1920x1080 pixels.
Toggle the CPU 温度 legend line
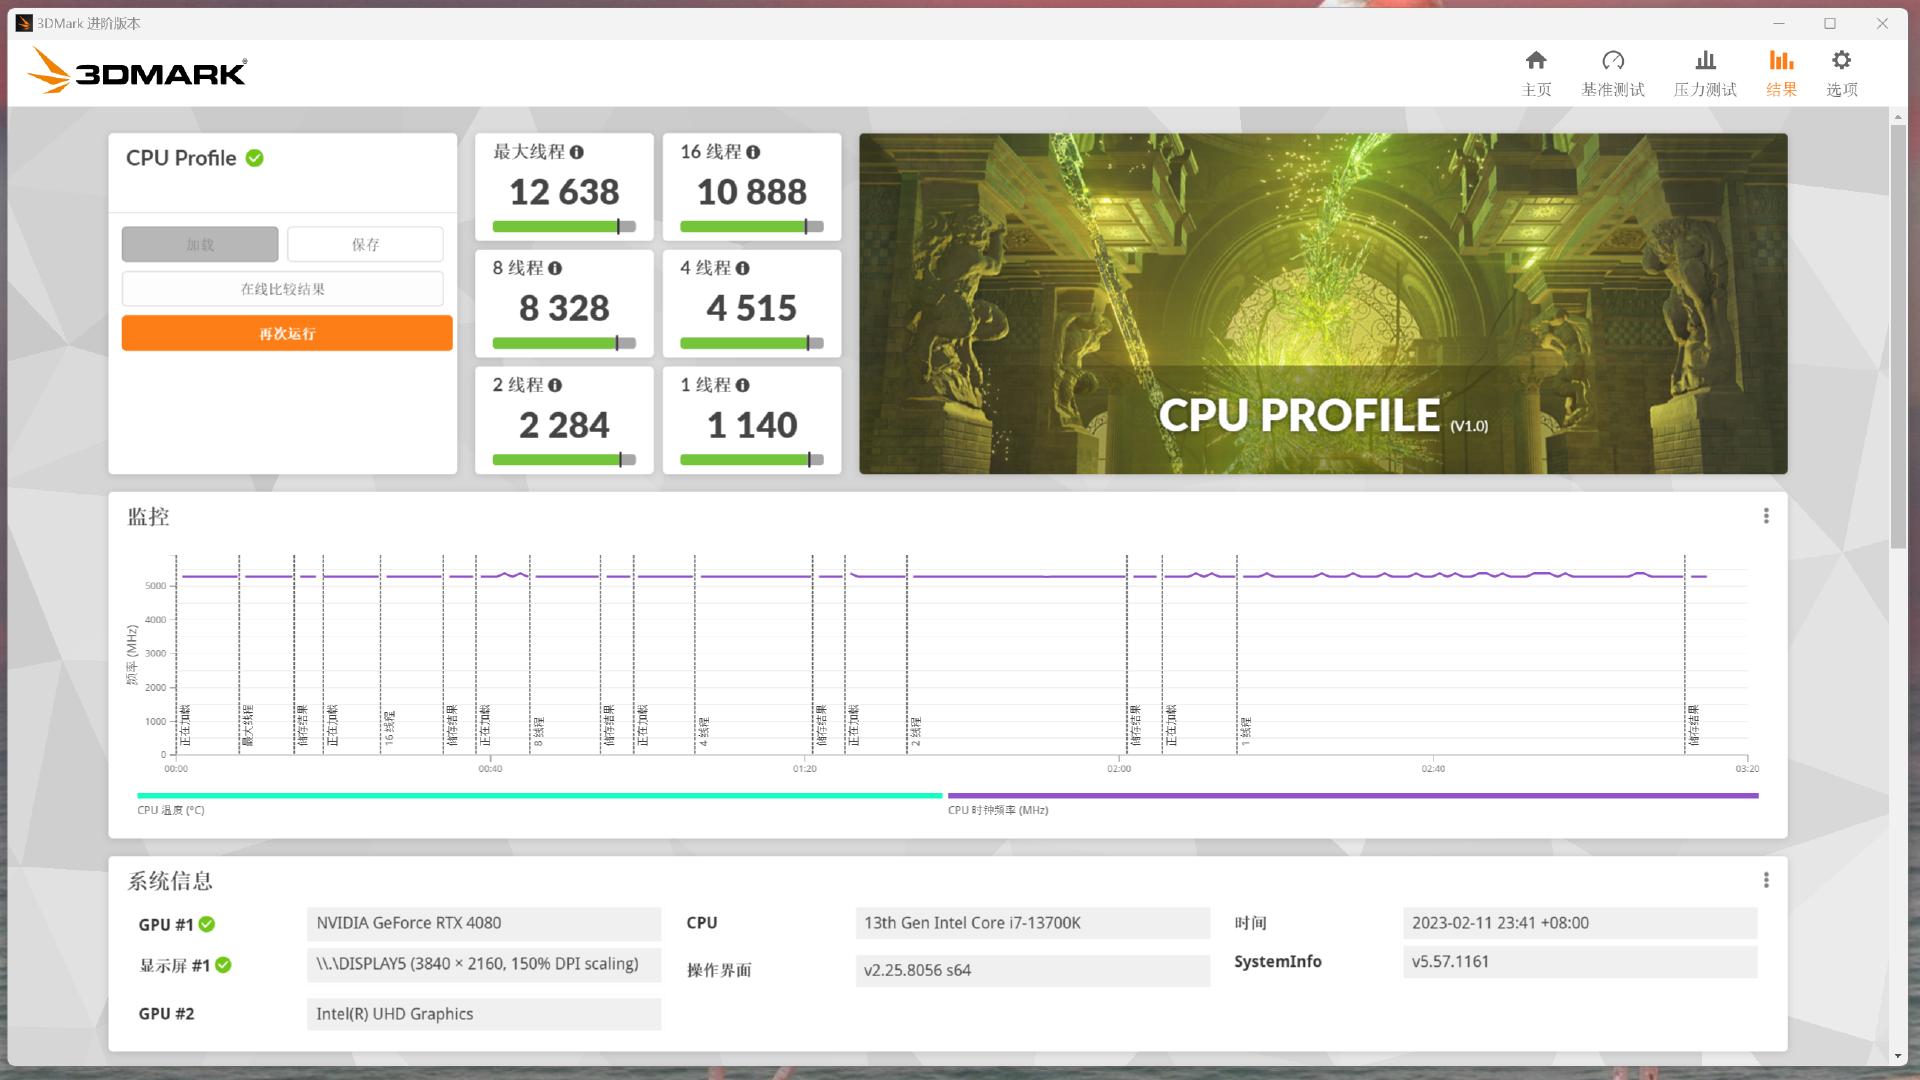(539, 796)
